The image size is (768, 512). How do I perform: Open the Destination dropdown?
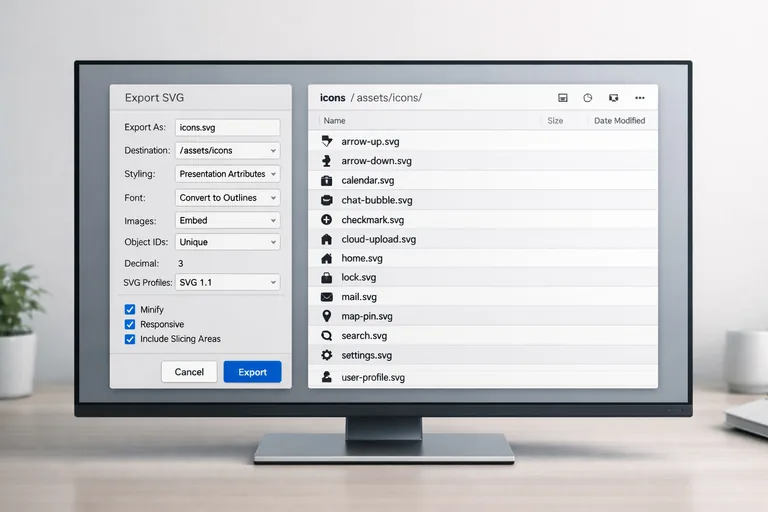click(x=228, y=150)
